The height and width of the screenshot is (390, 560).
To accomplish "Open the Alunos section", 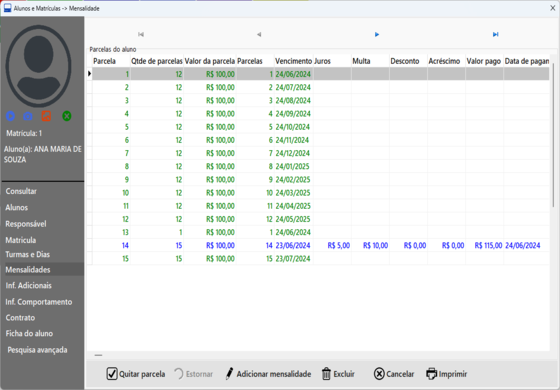I will [16, 208].
